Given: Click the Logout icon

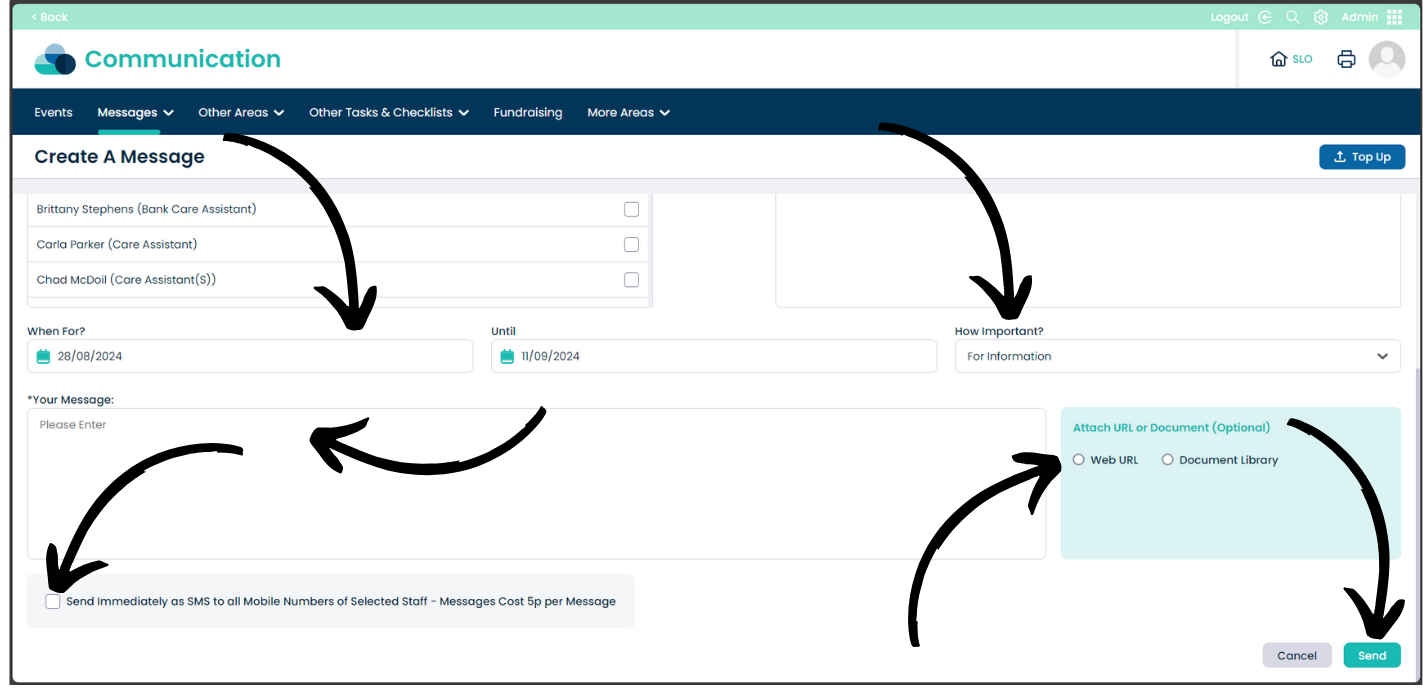Looking at the screenshot, I should (1265, 17).
